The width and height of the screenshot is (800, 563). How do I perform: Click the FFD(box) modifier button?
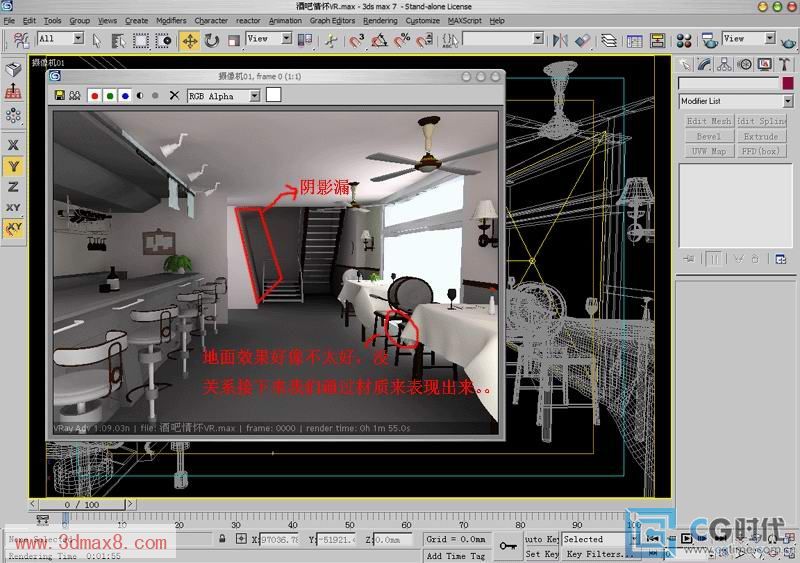[x=761, y=151]
